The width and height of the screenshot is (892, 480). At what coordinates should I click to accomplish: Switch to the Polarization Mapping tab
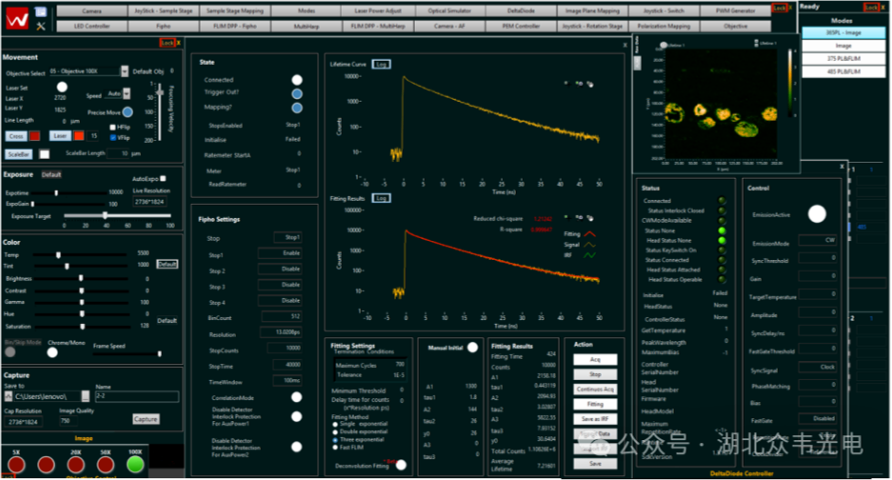664,26
